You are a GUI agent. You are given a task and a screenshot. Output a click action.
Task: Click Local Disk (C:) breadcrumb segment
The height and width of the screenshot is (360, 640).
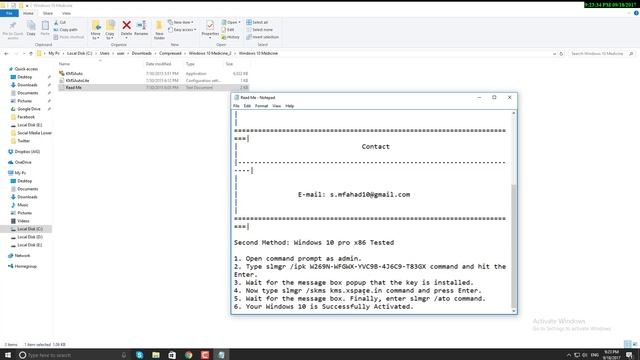[79, 53]
